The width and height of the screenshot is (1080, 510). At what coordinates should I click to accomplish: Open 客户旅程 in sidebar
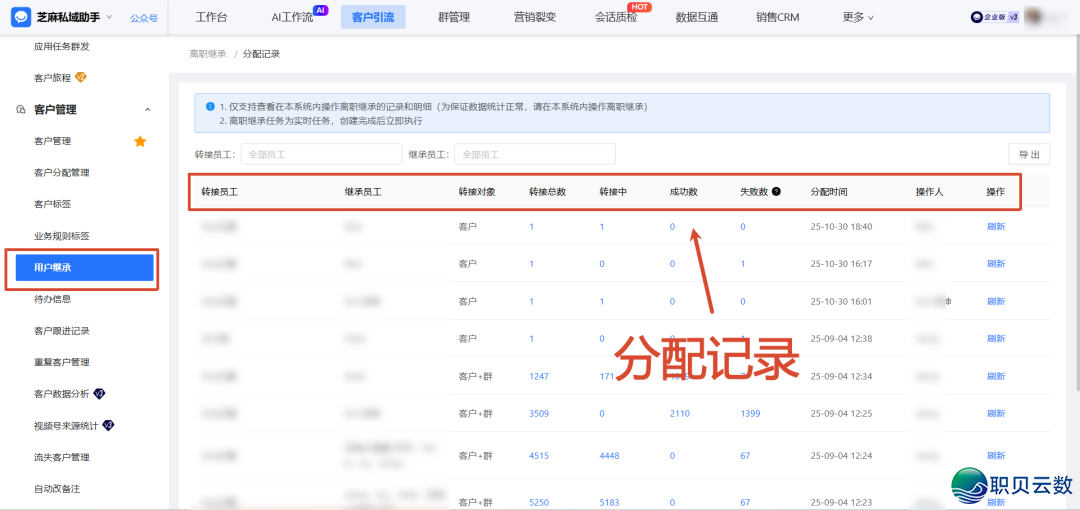click(52, 78)
